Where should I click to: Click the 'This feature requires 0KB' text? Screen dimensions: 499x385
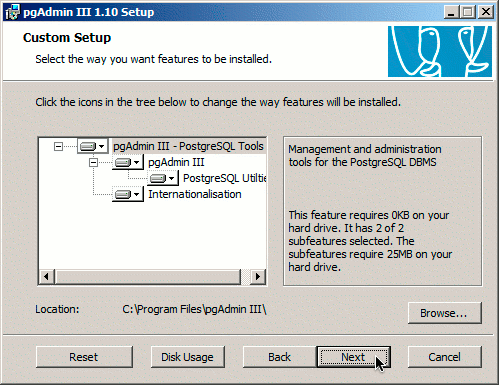pos(370,241)
